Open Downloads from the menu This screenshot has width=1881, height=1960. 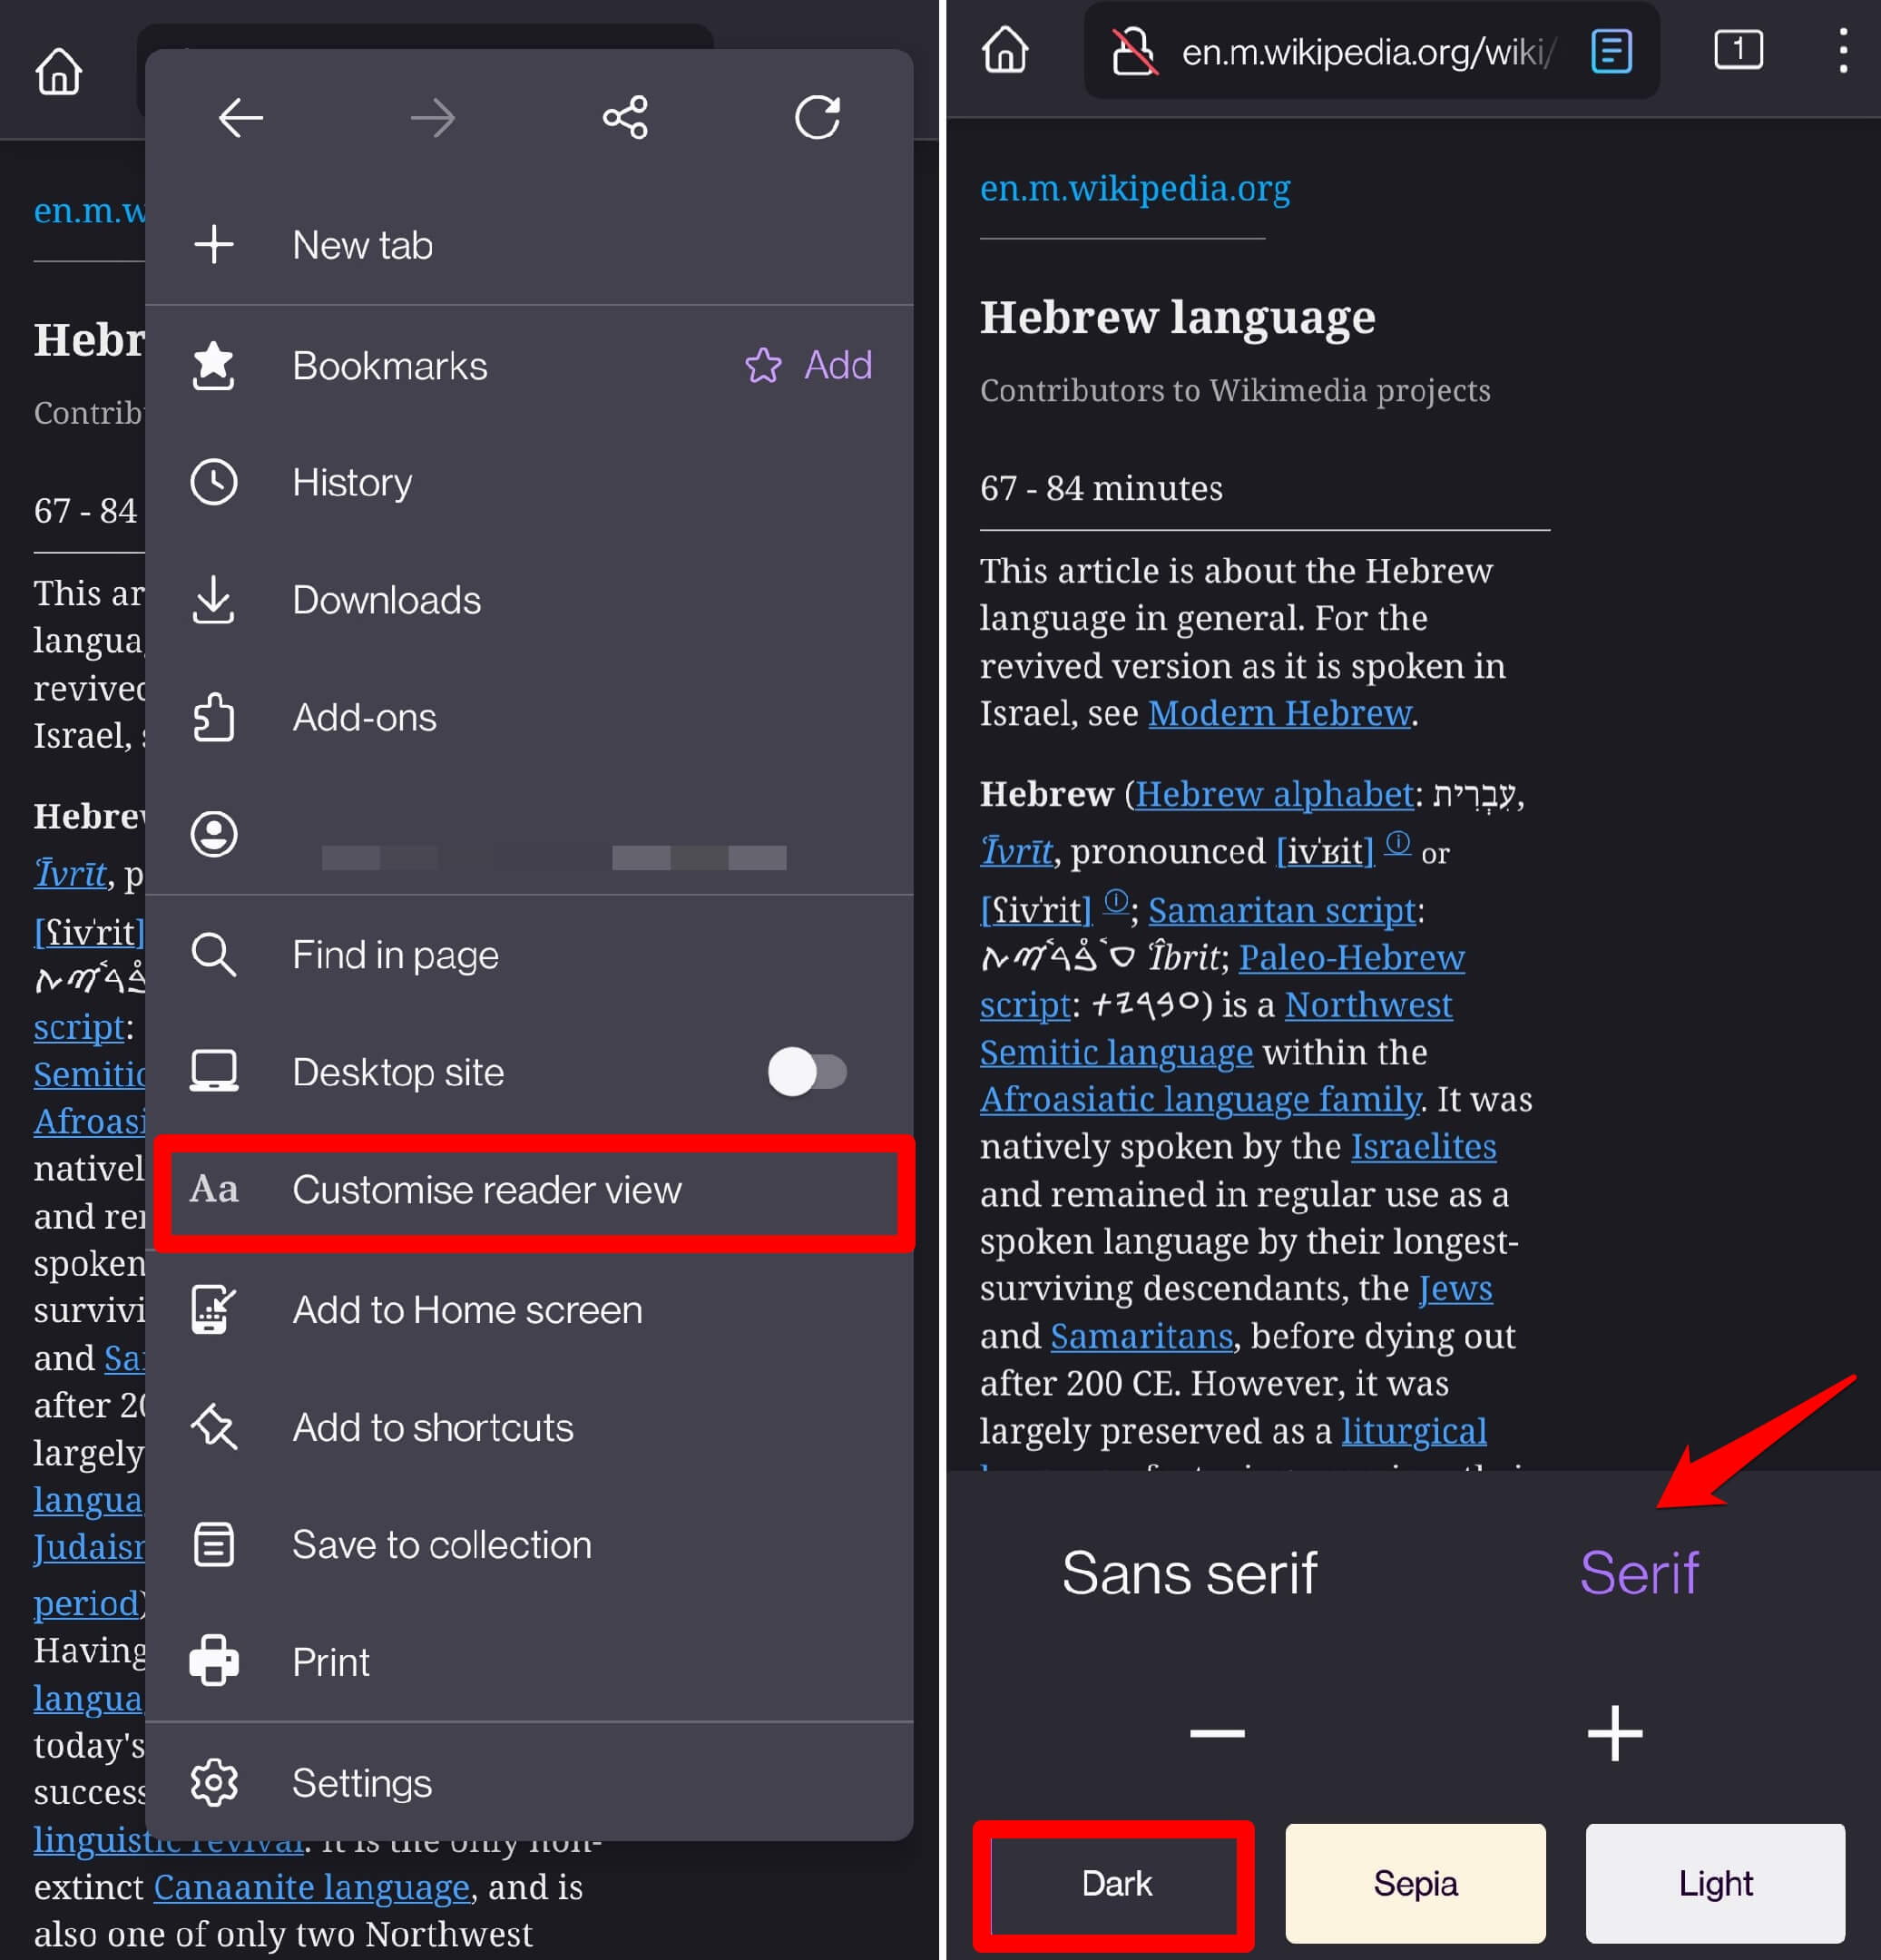point(530,599)
